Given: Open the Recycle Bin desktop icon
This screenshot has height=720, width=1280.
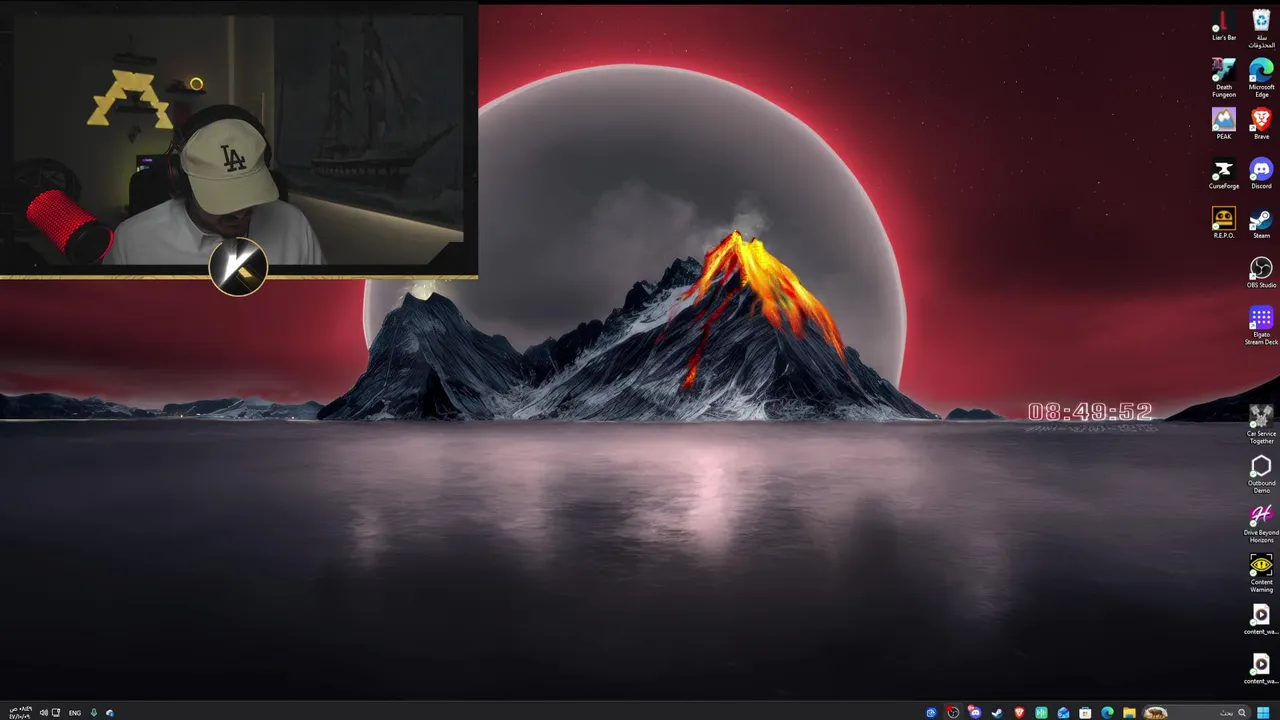Looking at the screenshot, I should 1261,29.
